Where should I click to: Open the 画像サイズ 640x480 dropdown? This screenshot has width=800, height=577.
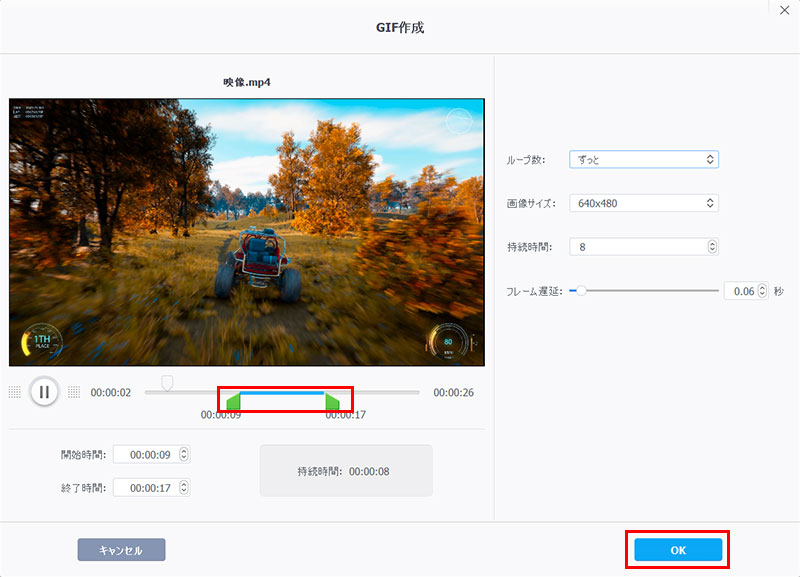pos(644,203)
